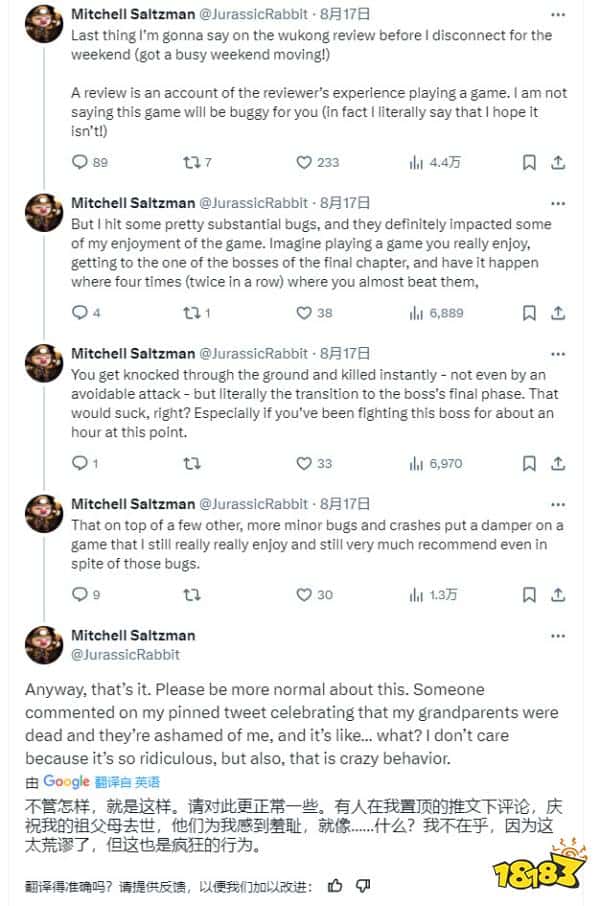Bookmark the first tweet in thread
The height and width of the screenshot is (906, 600).
[x=530, y=162]
